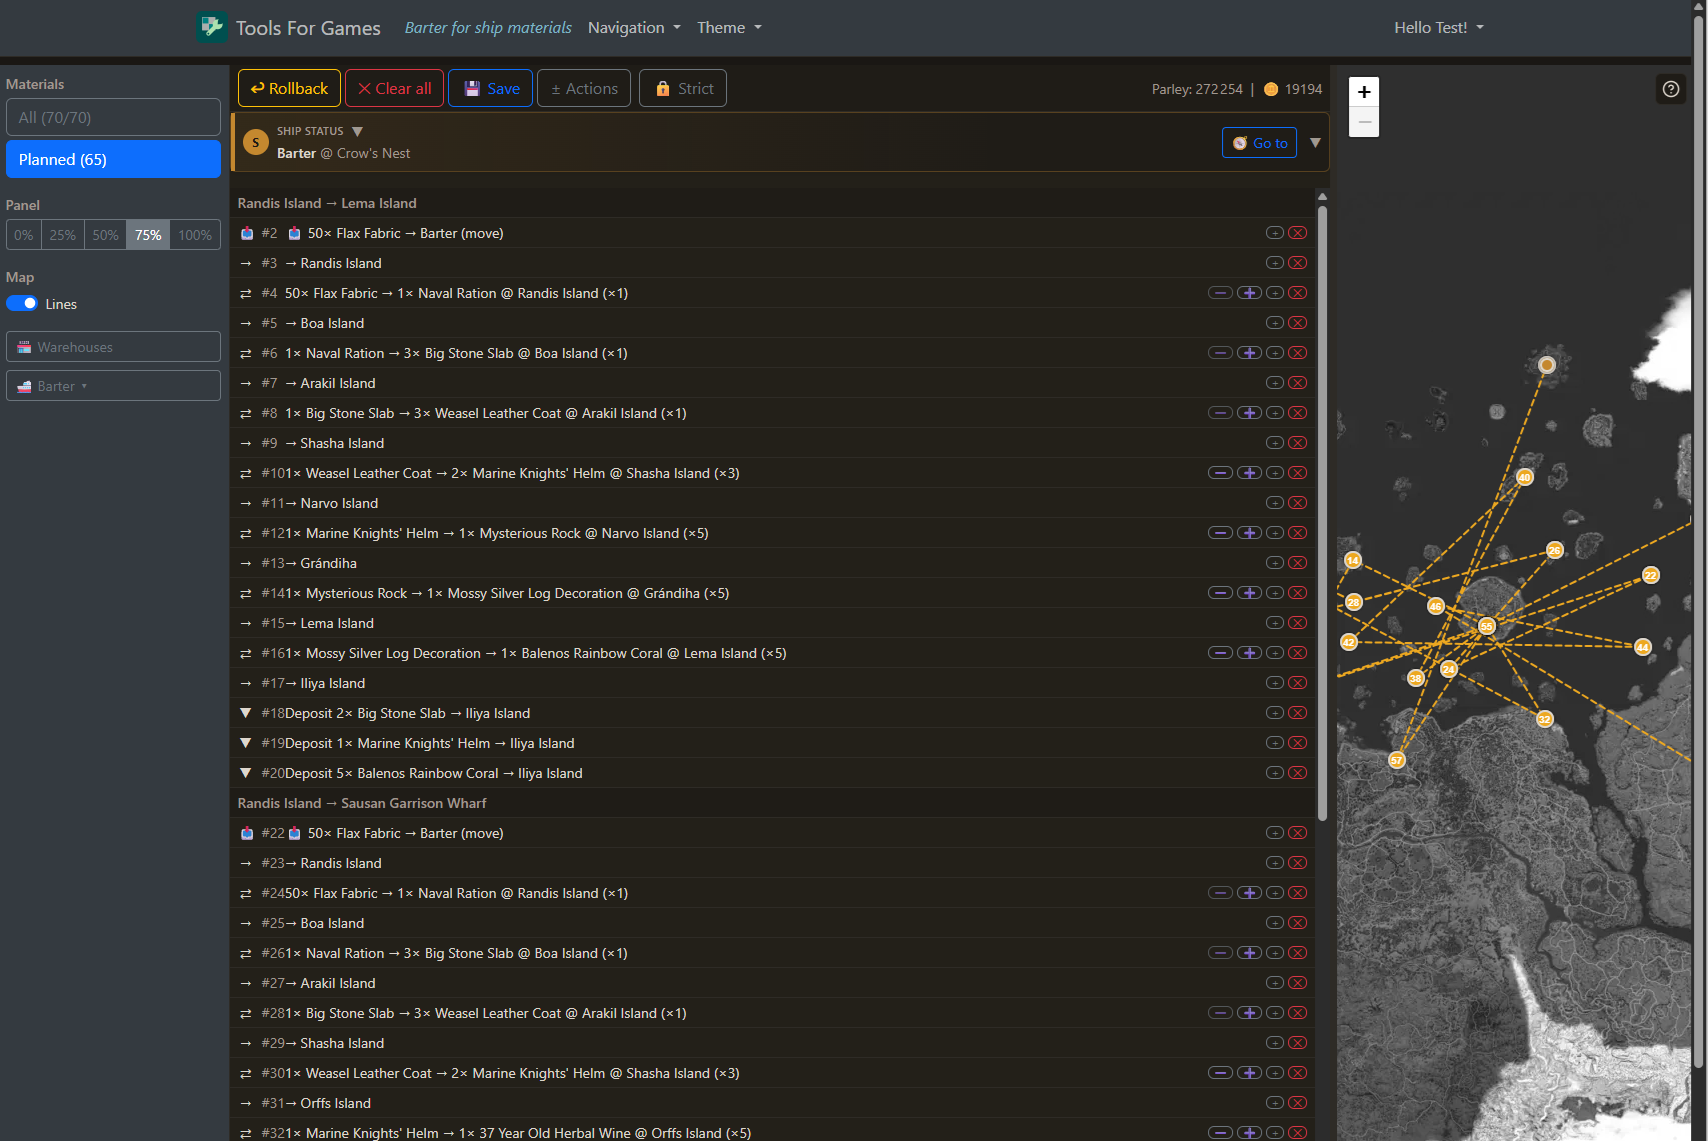Set panel width to 100%
The height and width of the screenshot is (1141, 1708).
click(195, 235)
